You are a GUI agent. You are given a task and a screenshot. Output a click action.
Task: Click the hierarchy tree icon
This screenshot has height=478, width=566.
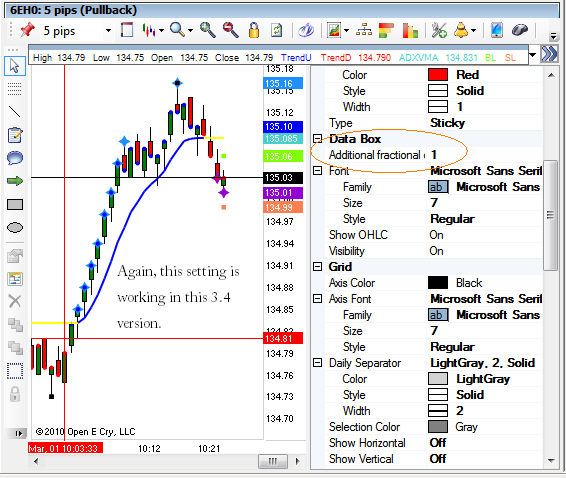point(364,30)
